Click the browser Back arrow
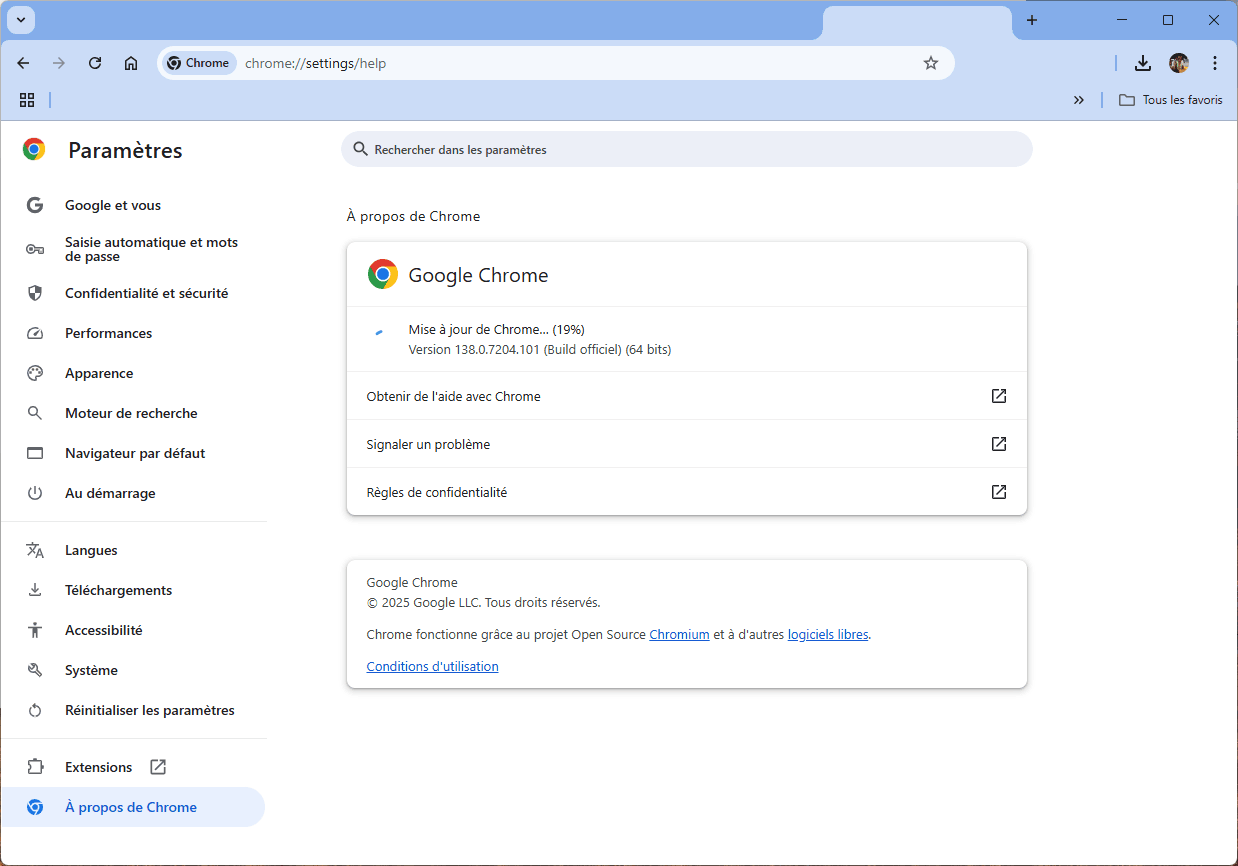Image resolution: width=1238 pixels, height=866 pixels. (23, 63)
